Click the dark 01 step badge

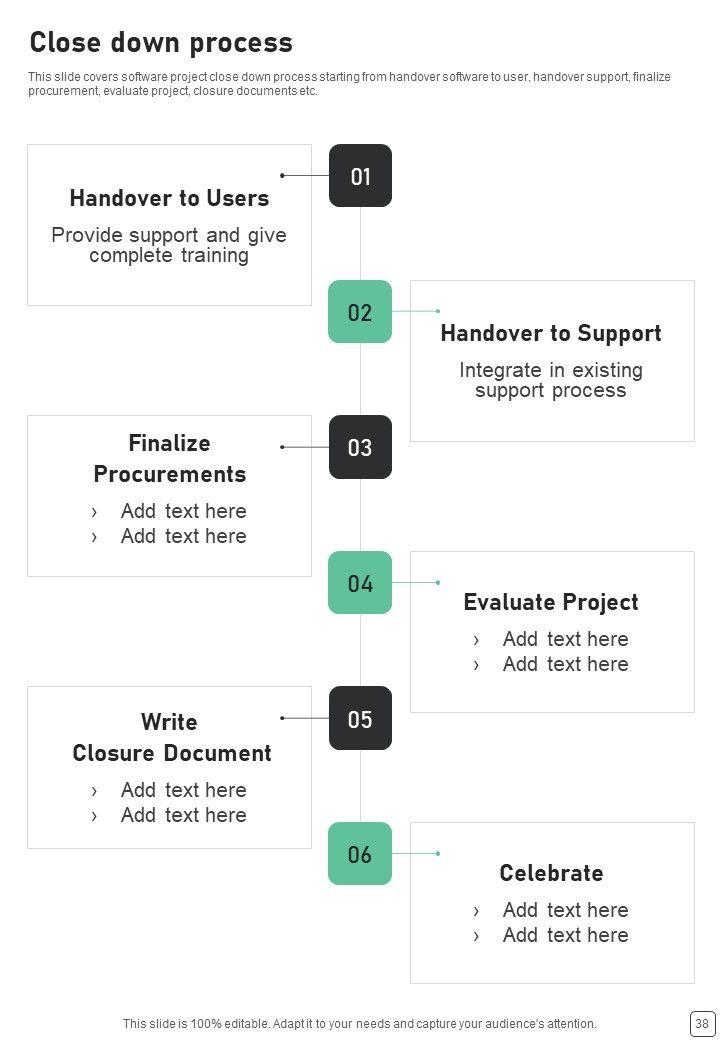(360, 176)
